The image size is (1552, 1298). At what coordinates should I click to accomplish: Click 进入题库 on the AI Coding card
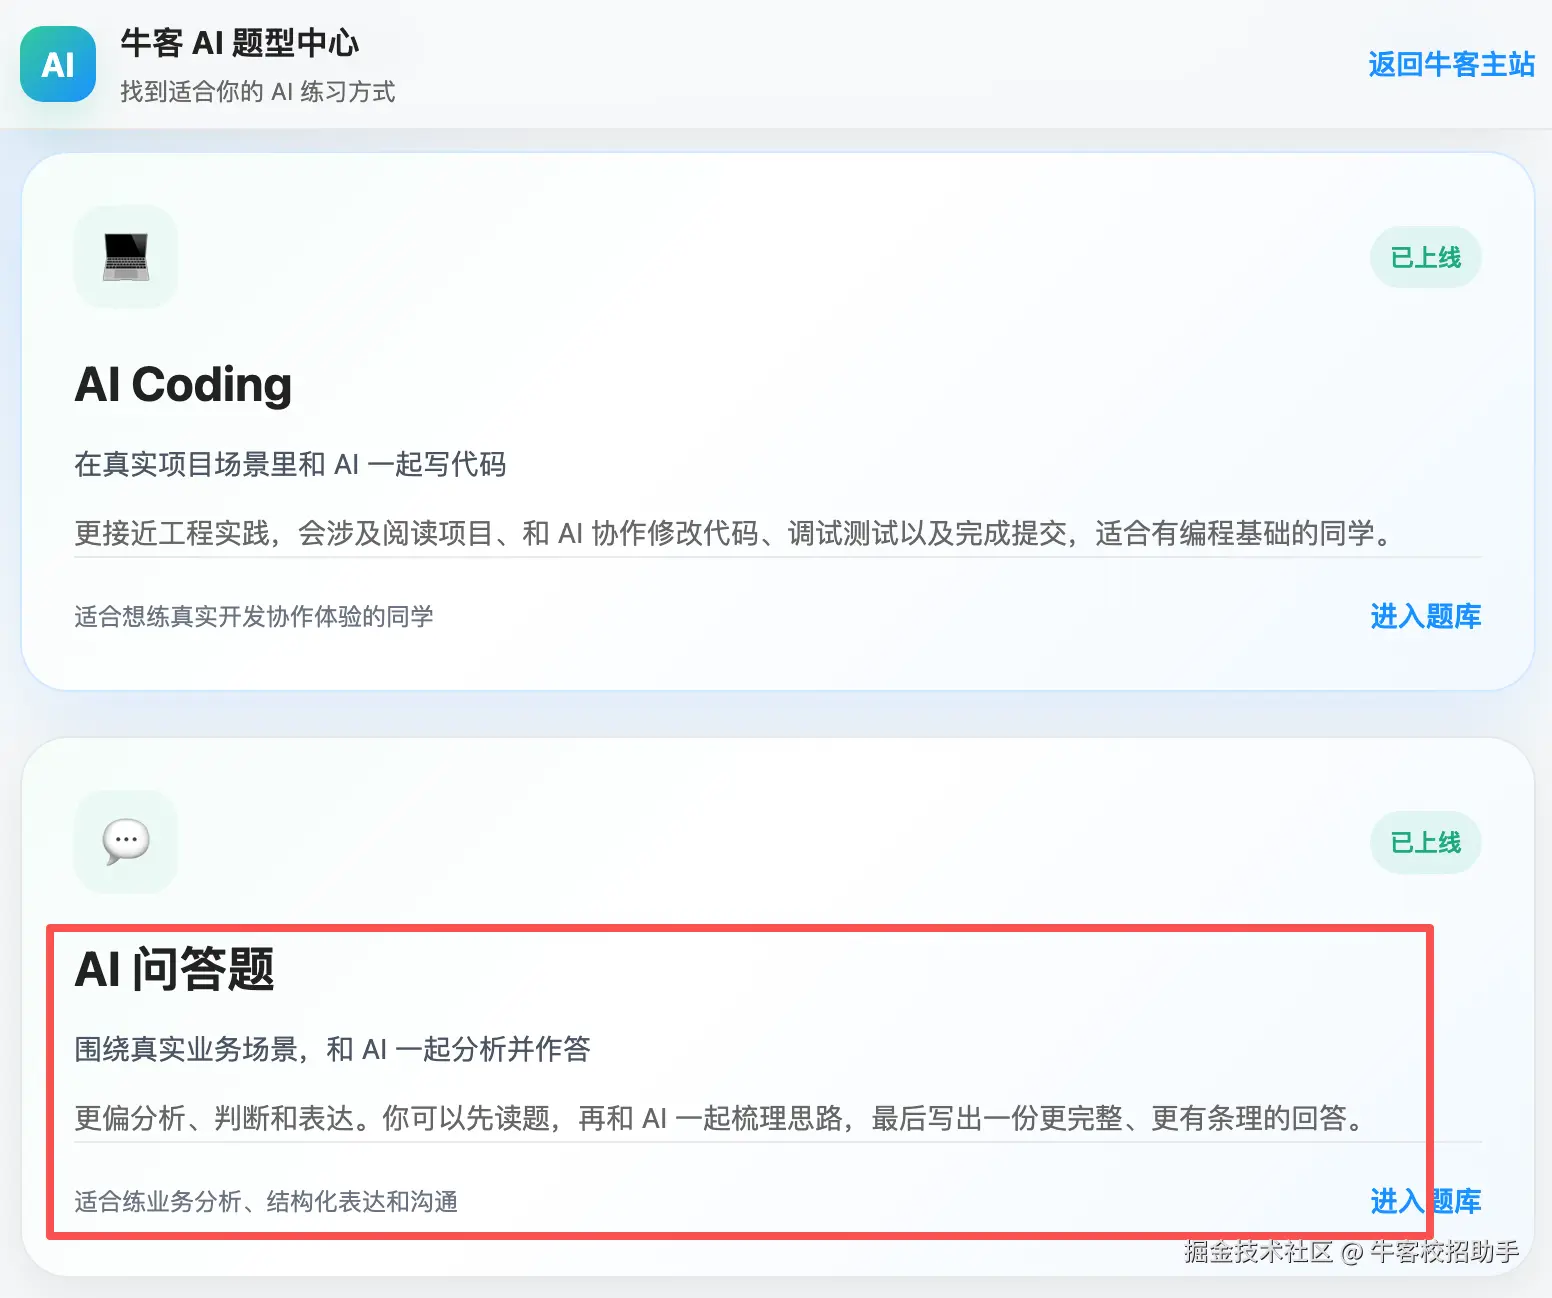(x=1425, y=616)
